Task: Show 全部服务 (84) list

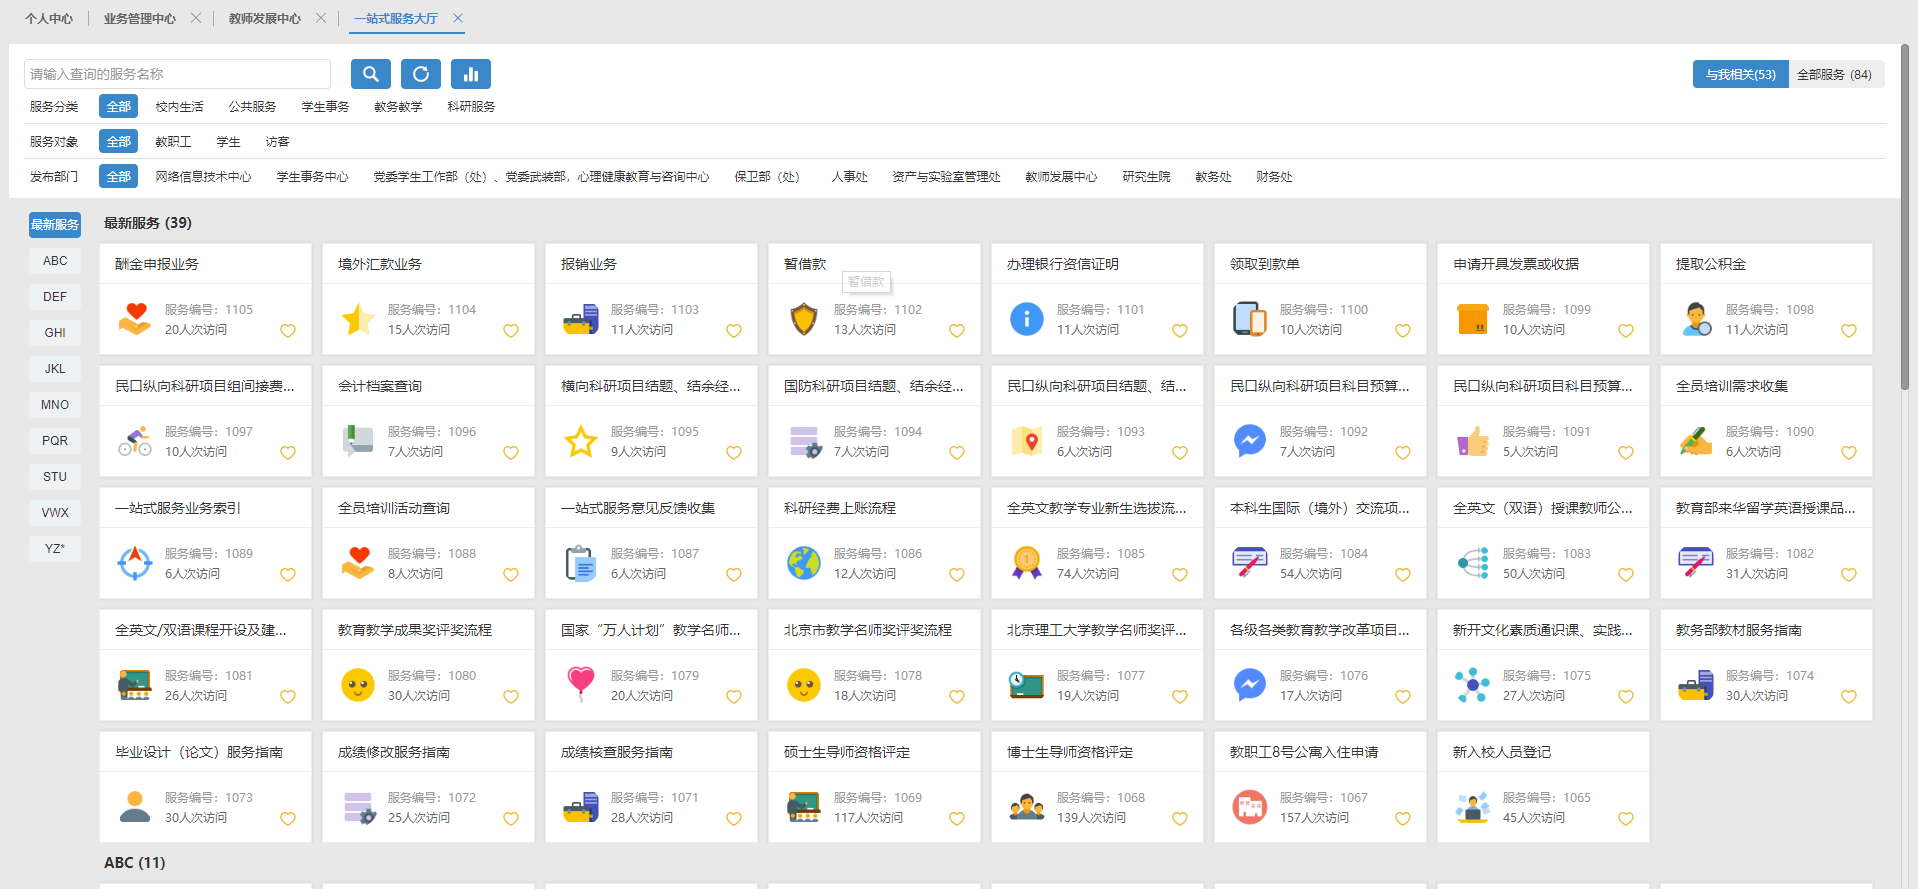Action: click(x=1834, y=75)
